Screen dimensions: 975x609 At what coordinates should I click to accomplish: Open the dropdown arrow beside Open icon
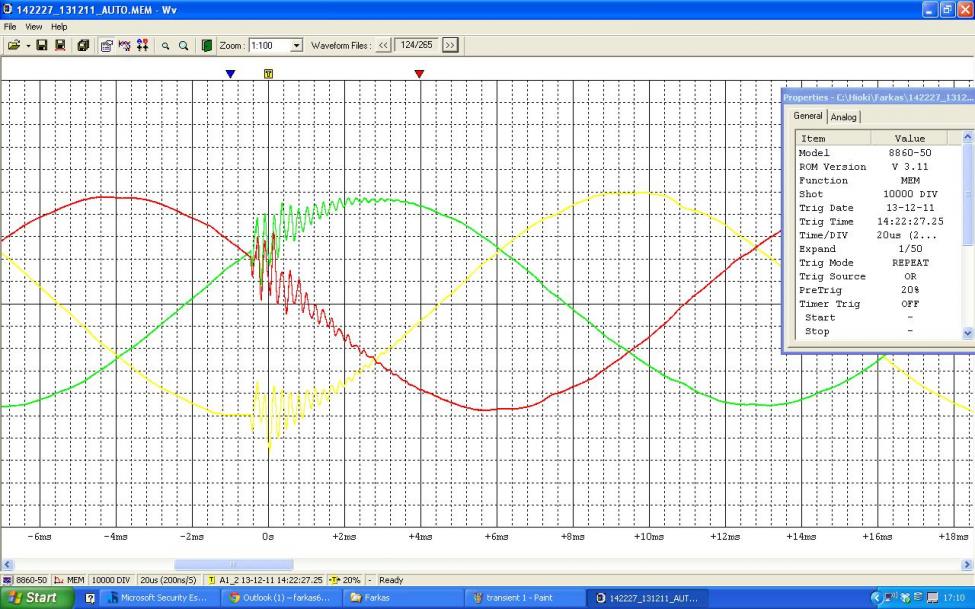pyautogui.click(x=26, y=45)
